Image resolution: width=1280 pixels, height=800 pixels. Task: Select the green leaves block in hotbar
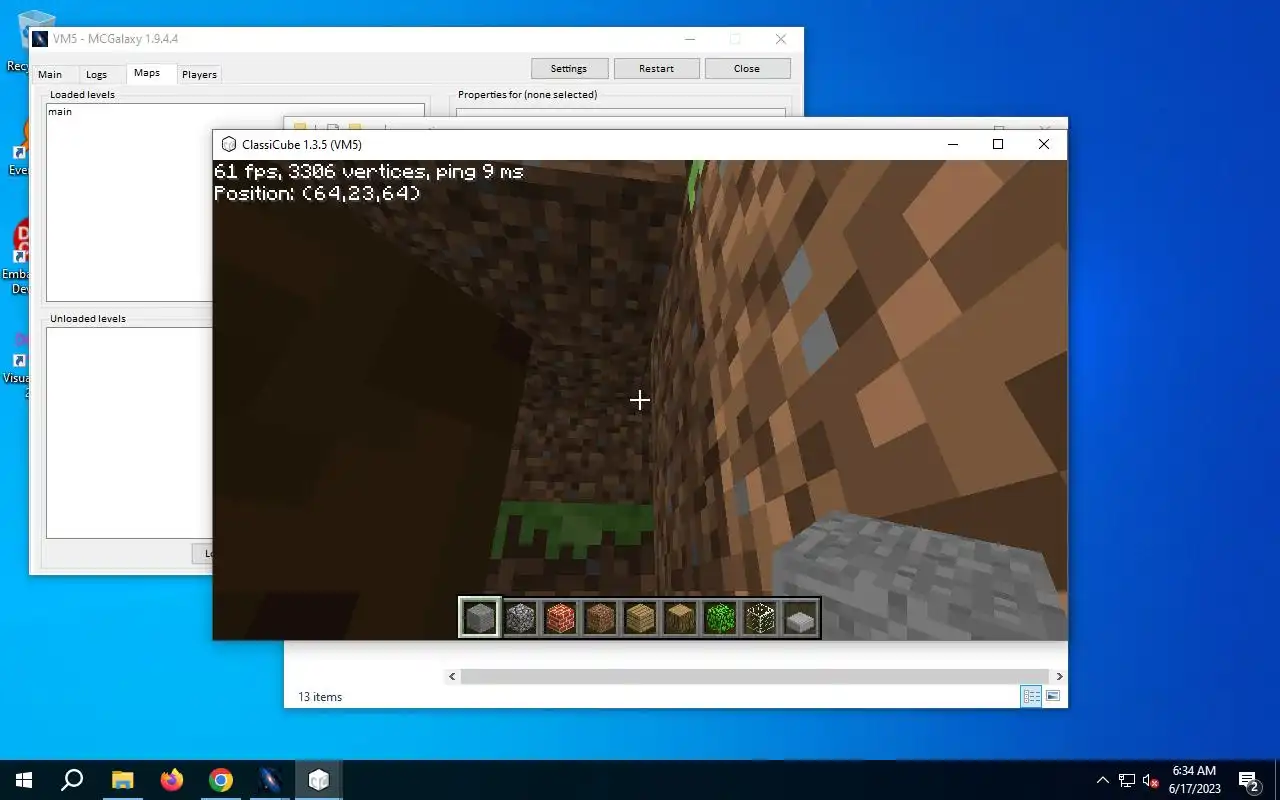(x=720, y=618)
